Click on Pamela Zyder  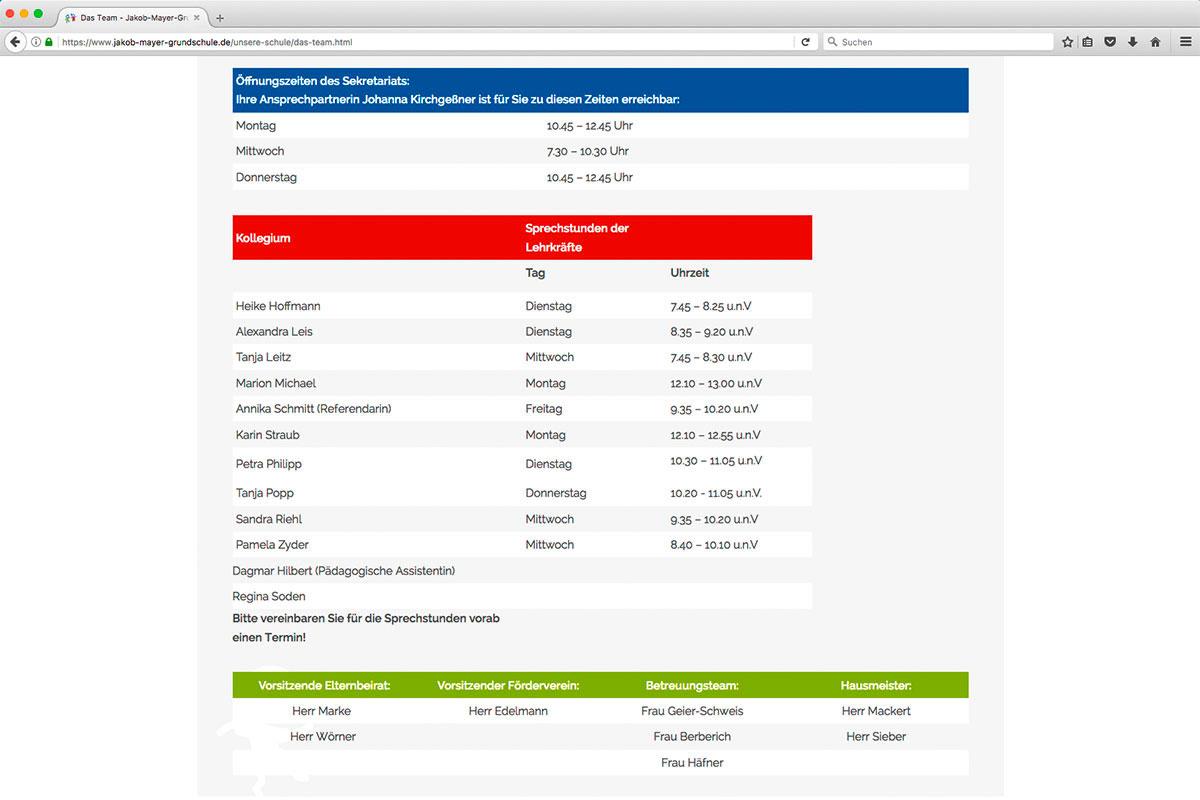[272, 545]
